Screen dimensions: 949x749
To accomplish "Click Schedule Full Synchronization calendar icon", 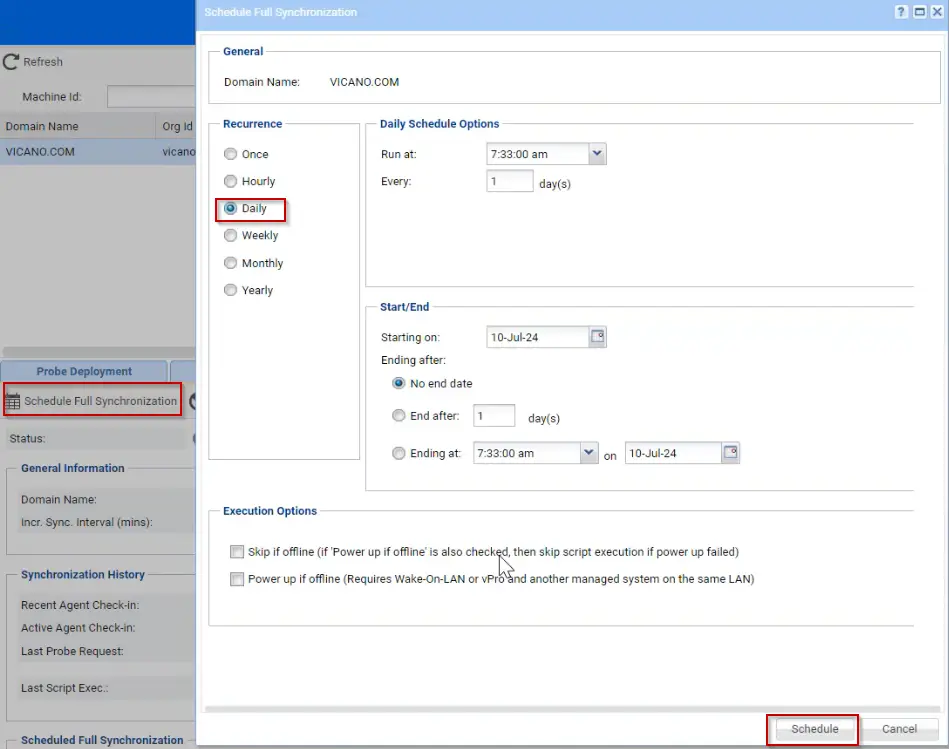I will click(13, 401).
